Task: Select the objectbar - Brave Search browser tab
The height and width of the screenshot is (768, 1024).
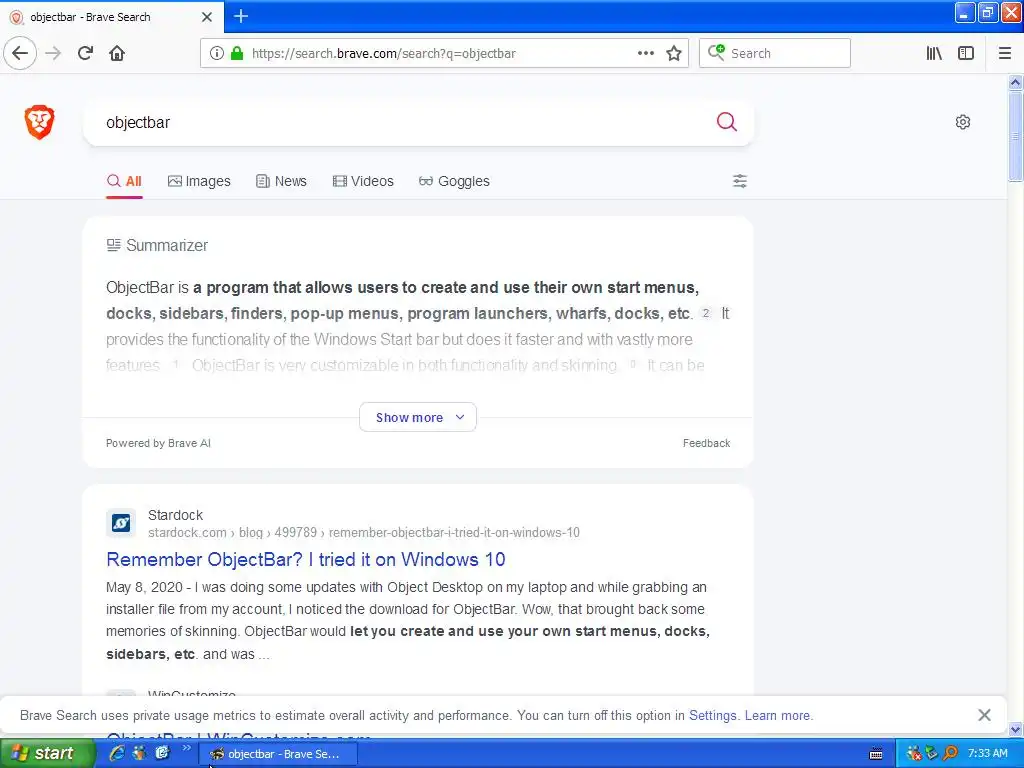Action: [x=111, y=16]
